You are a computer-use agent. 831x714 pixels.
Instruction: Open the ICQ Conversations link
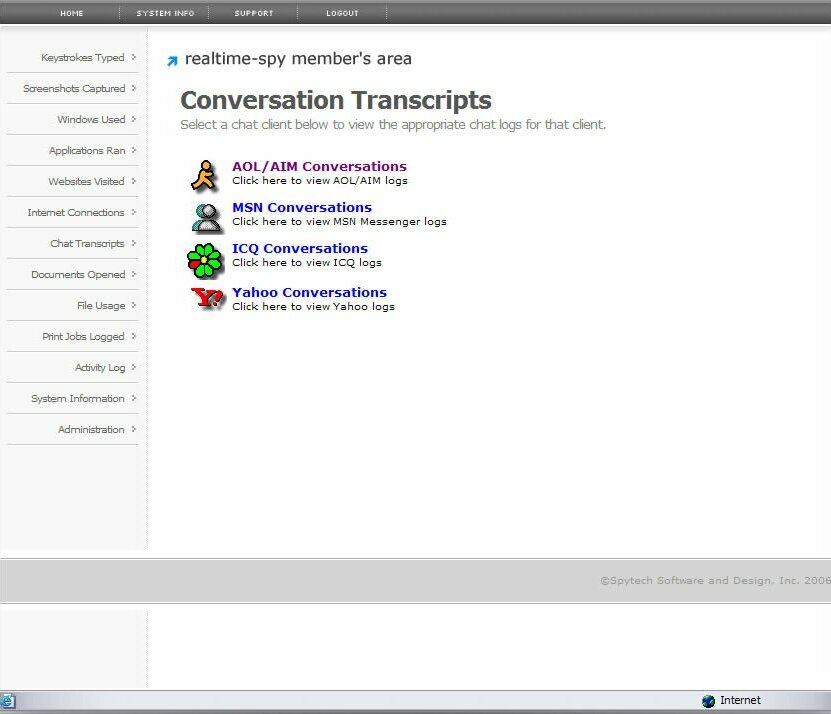pos(300,248)
